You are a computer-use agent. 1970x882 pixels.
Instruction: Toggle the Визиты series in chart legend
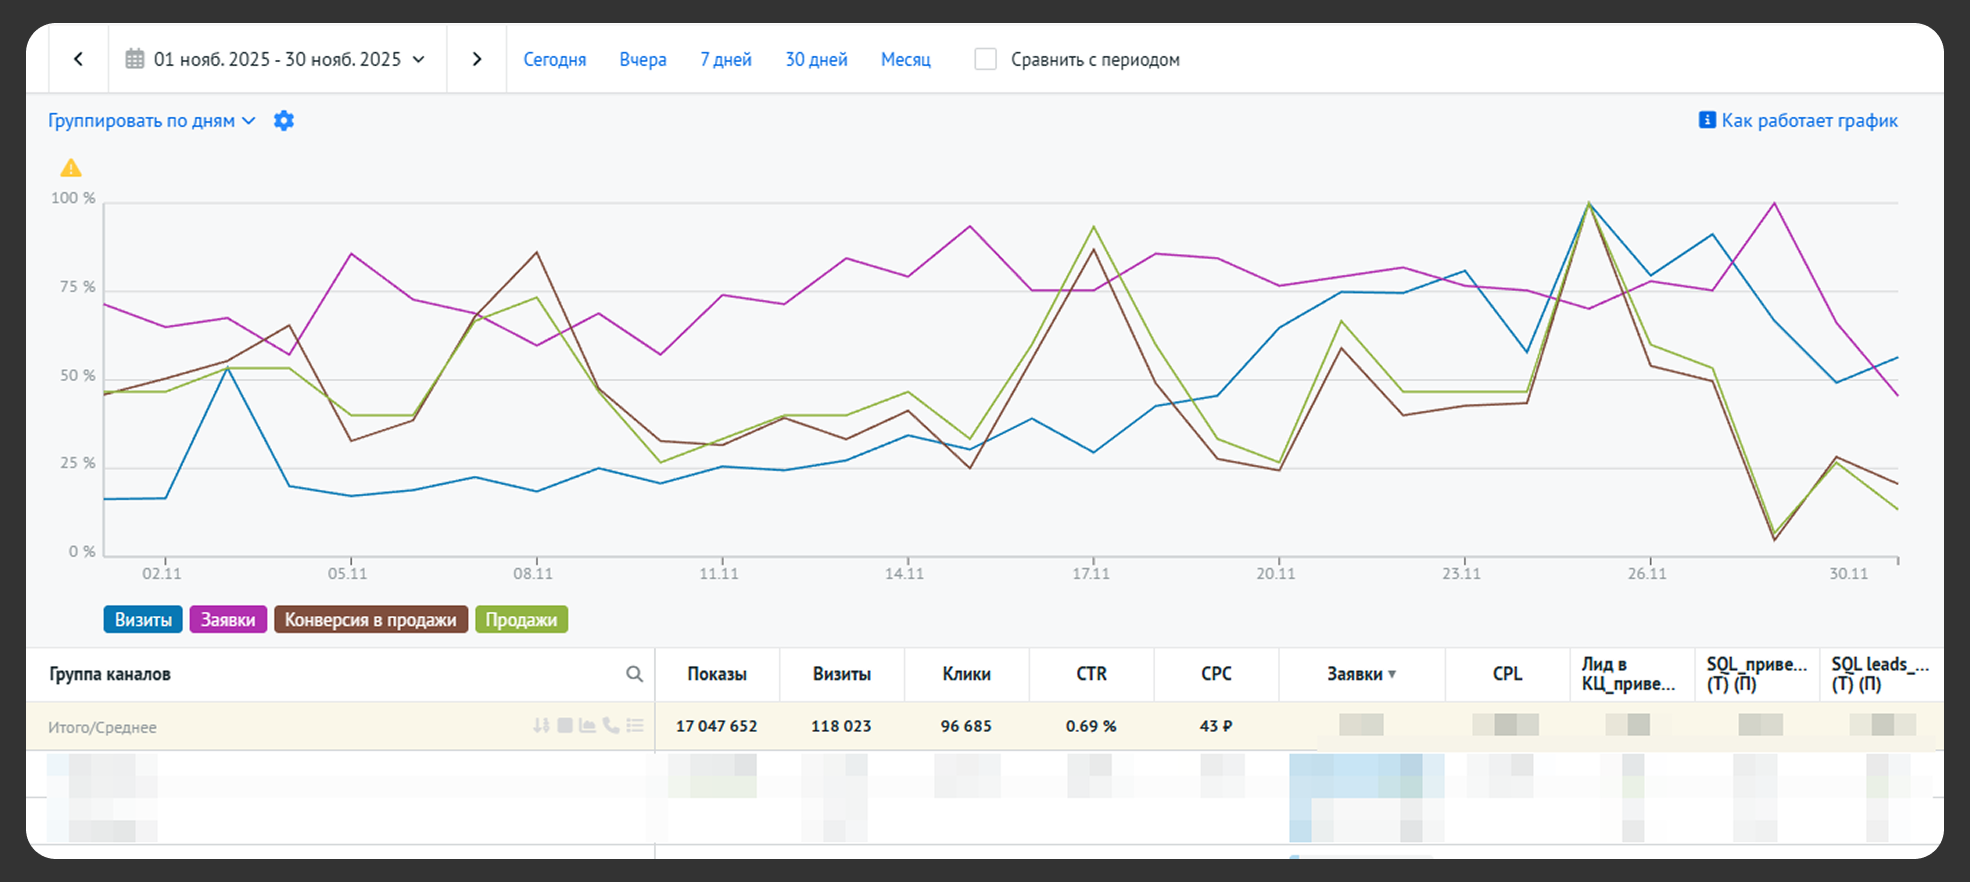click(x=143, y=620)
